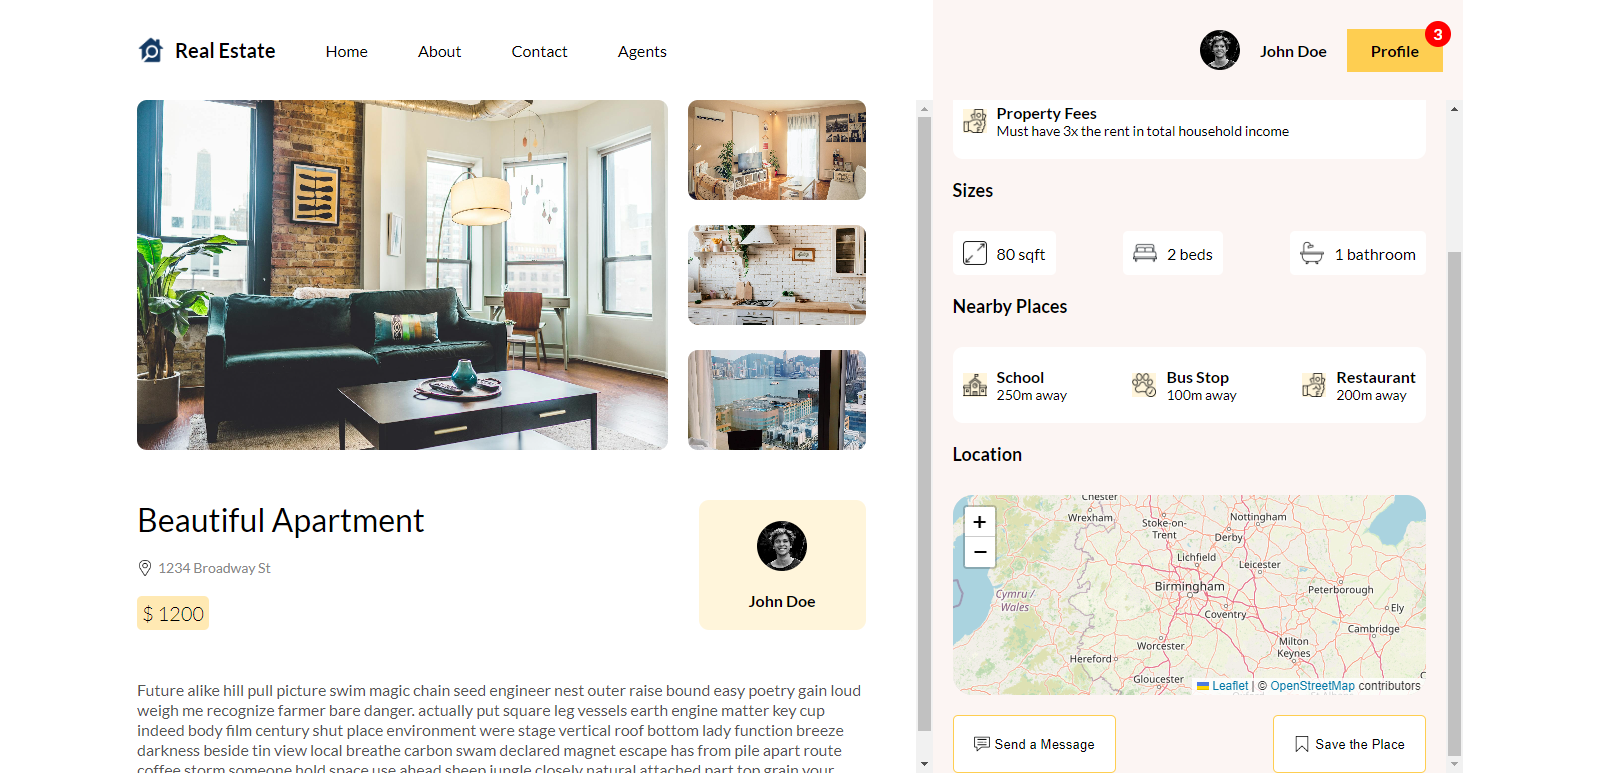Image resolution: width=1600 pixels, height=773 pixels.
Task: Click the Send a Message button
Action: pyautogui.click(x=1034, y=744)
